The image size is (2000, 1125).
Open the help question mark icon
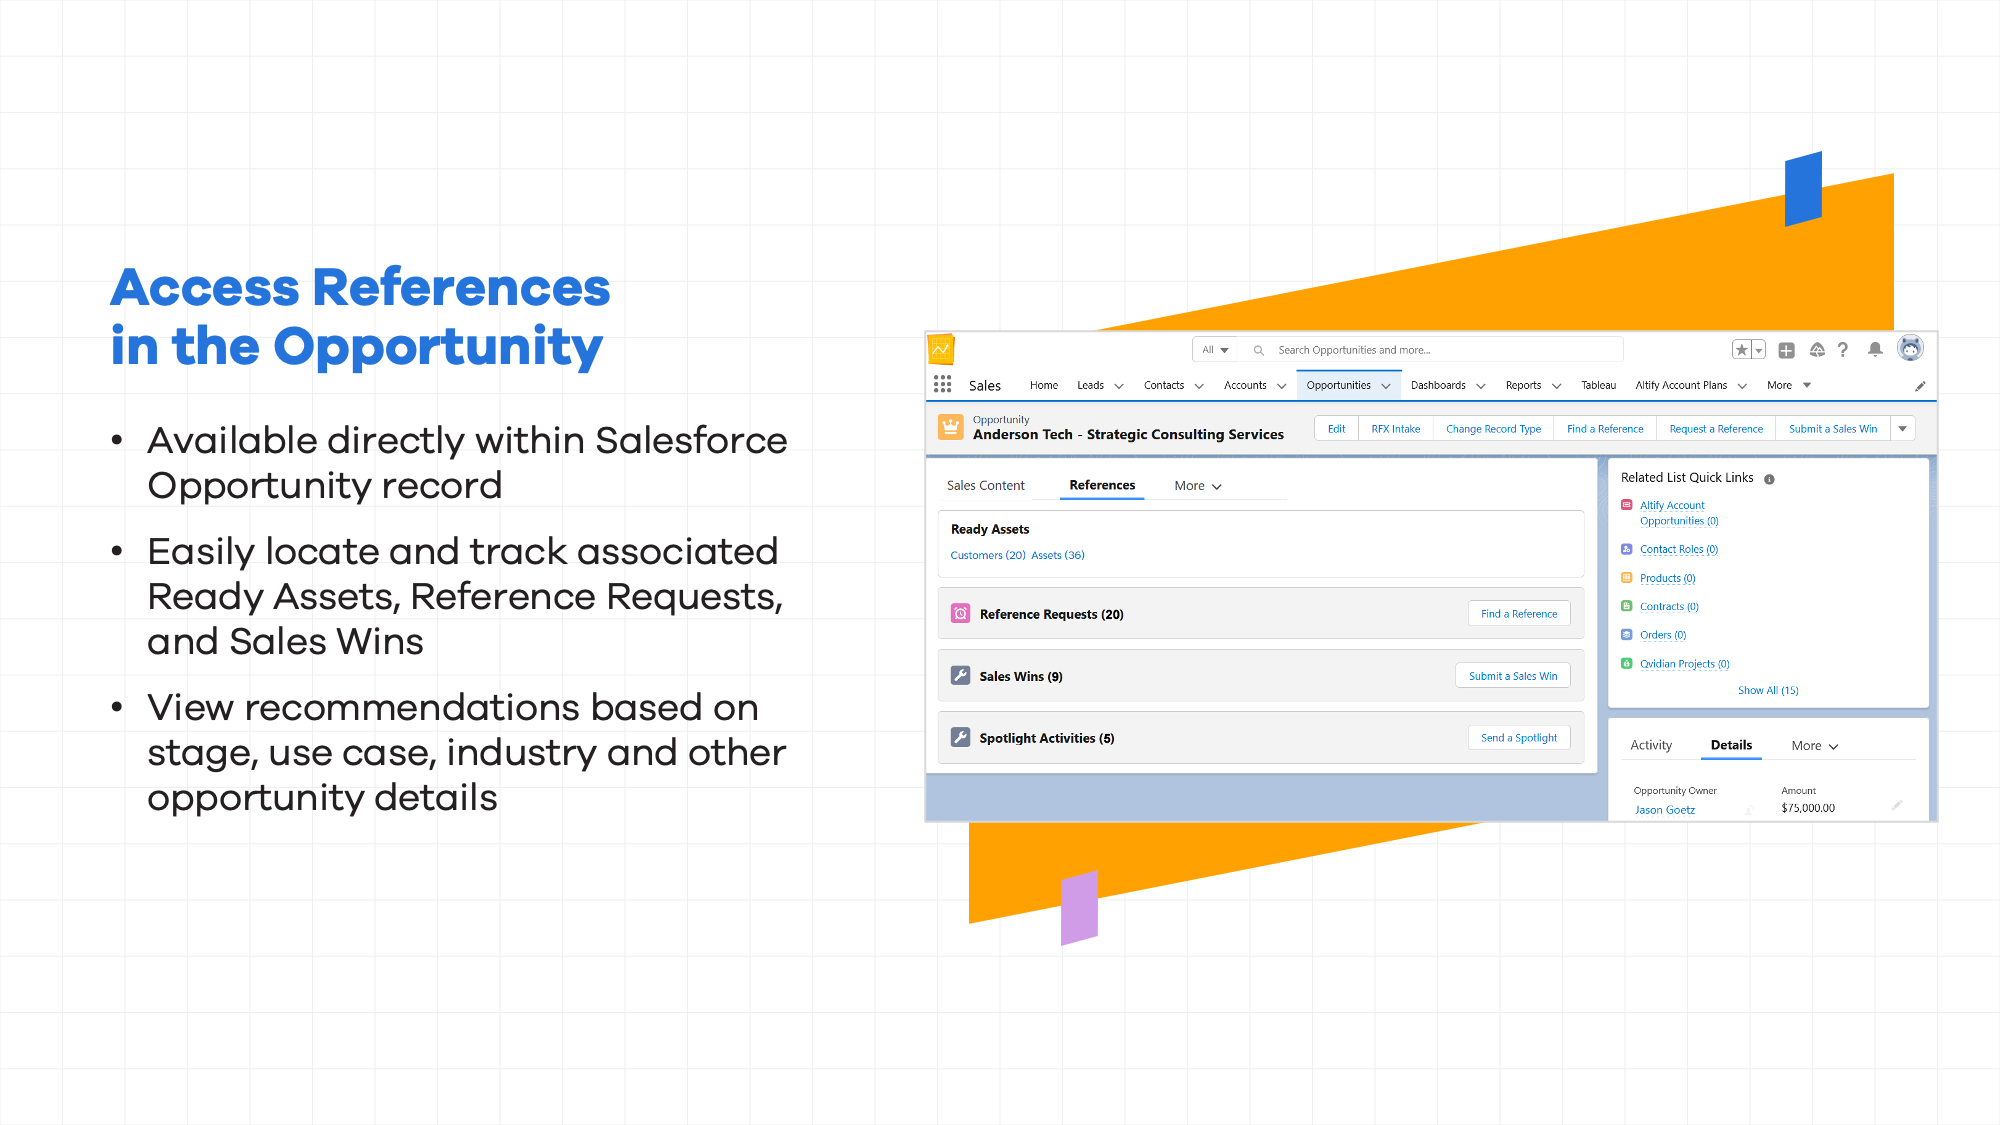[x=1843, y=350]
